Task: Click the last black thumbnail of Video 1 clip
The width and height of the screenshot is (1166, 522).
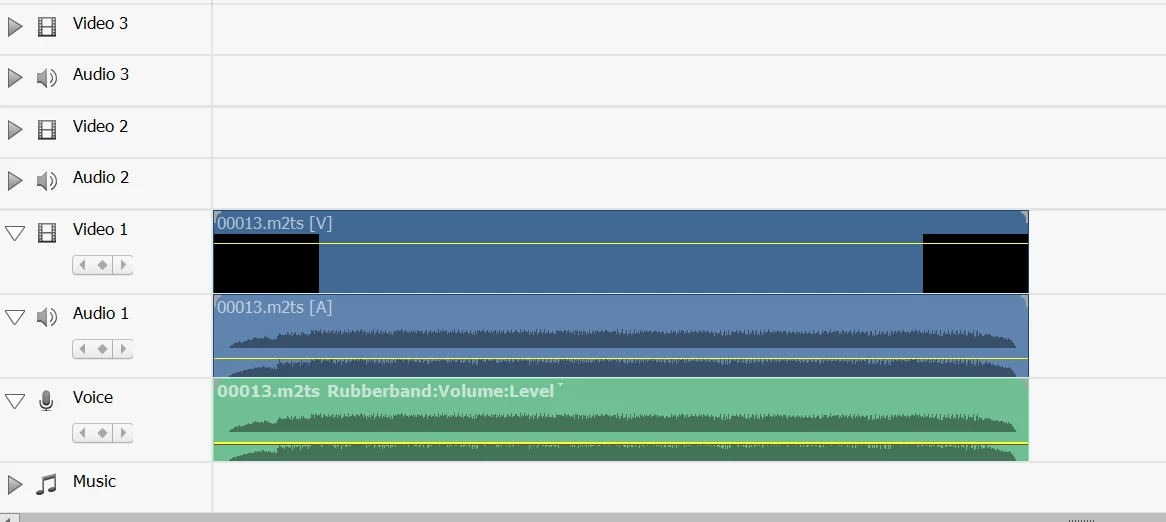Action: pyautogui.click(x=976, y=263)
